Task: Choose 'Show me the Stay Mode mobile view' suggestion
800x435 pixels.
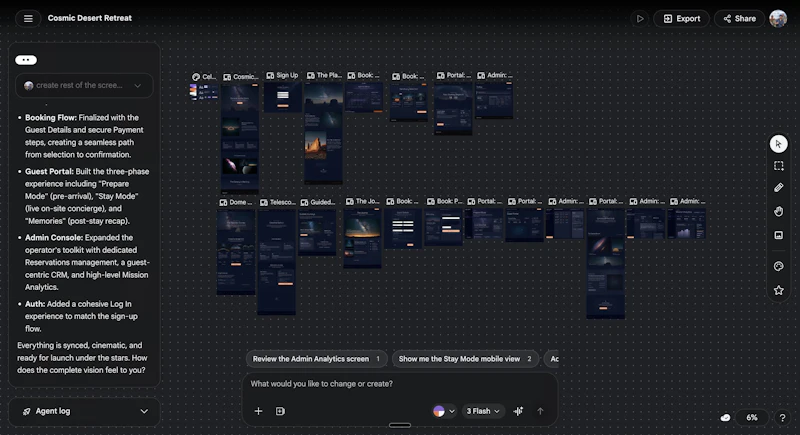Action: [x=465, y=359]
